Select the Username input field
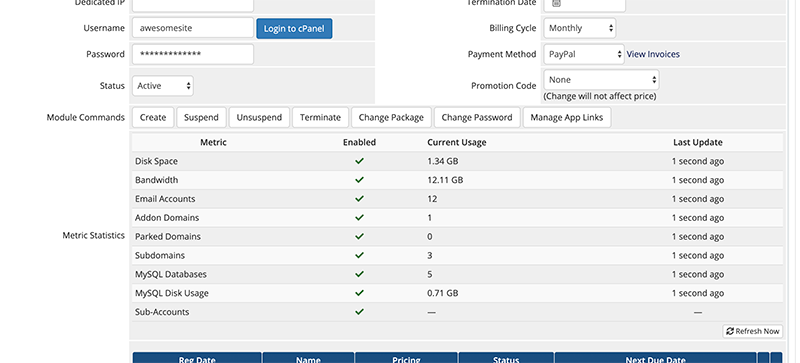Image resolution: width=800 pixels, height=363 pixels. [x=193, y=28]
